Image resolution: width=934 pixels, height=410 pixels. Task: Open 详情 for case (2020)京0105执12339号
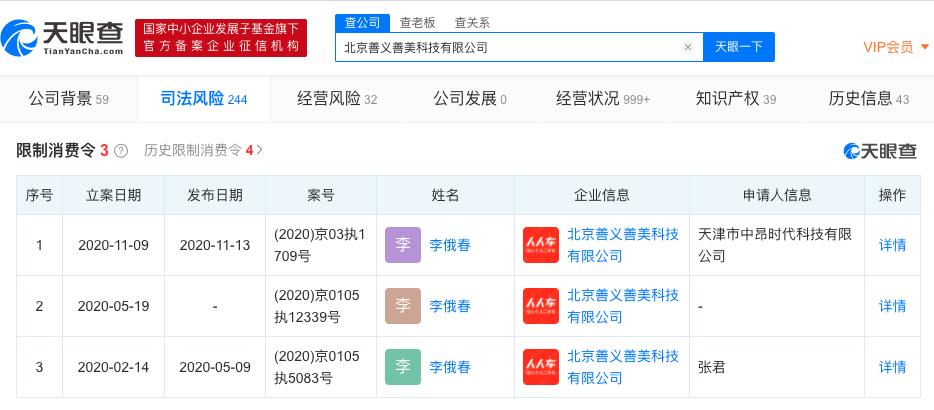coord(892,306)
